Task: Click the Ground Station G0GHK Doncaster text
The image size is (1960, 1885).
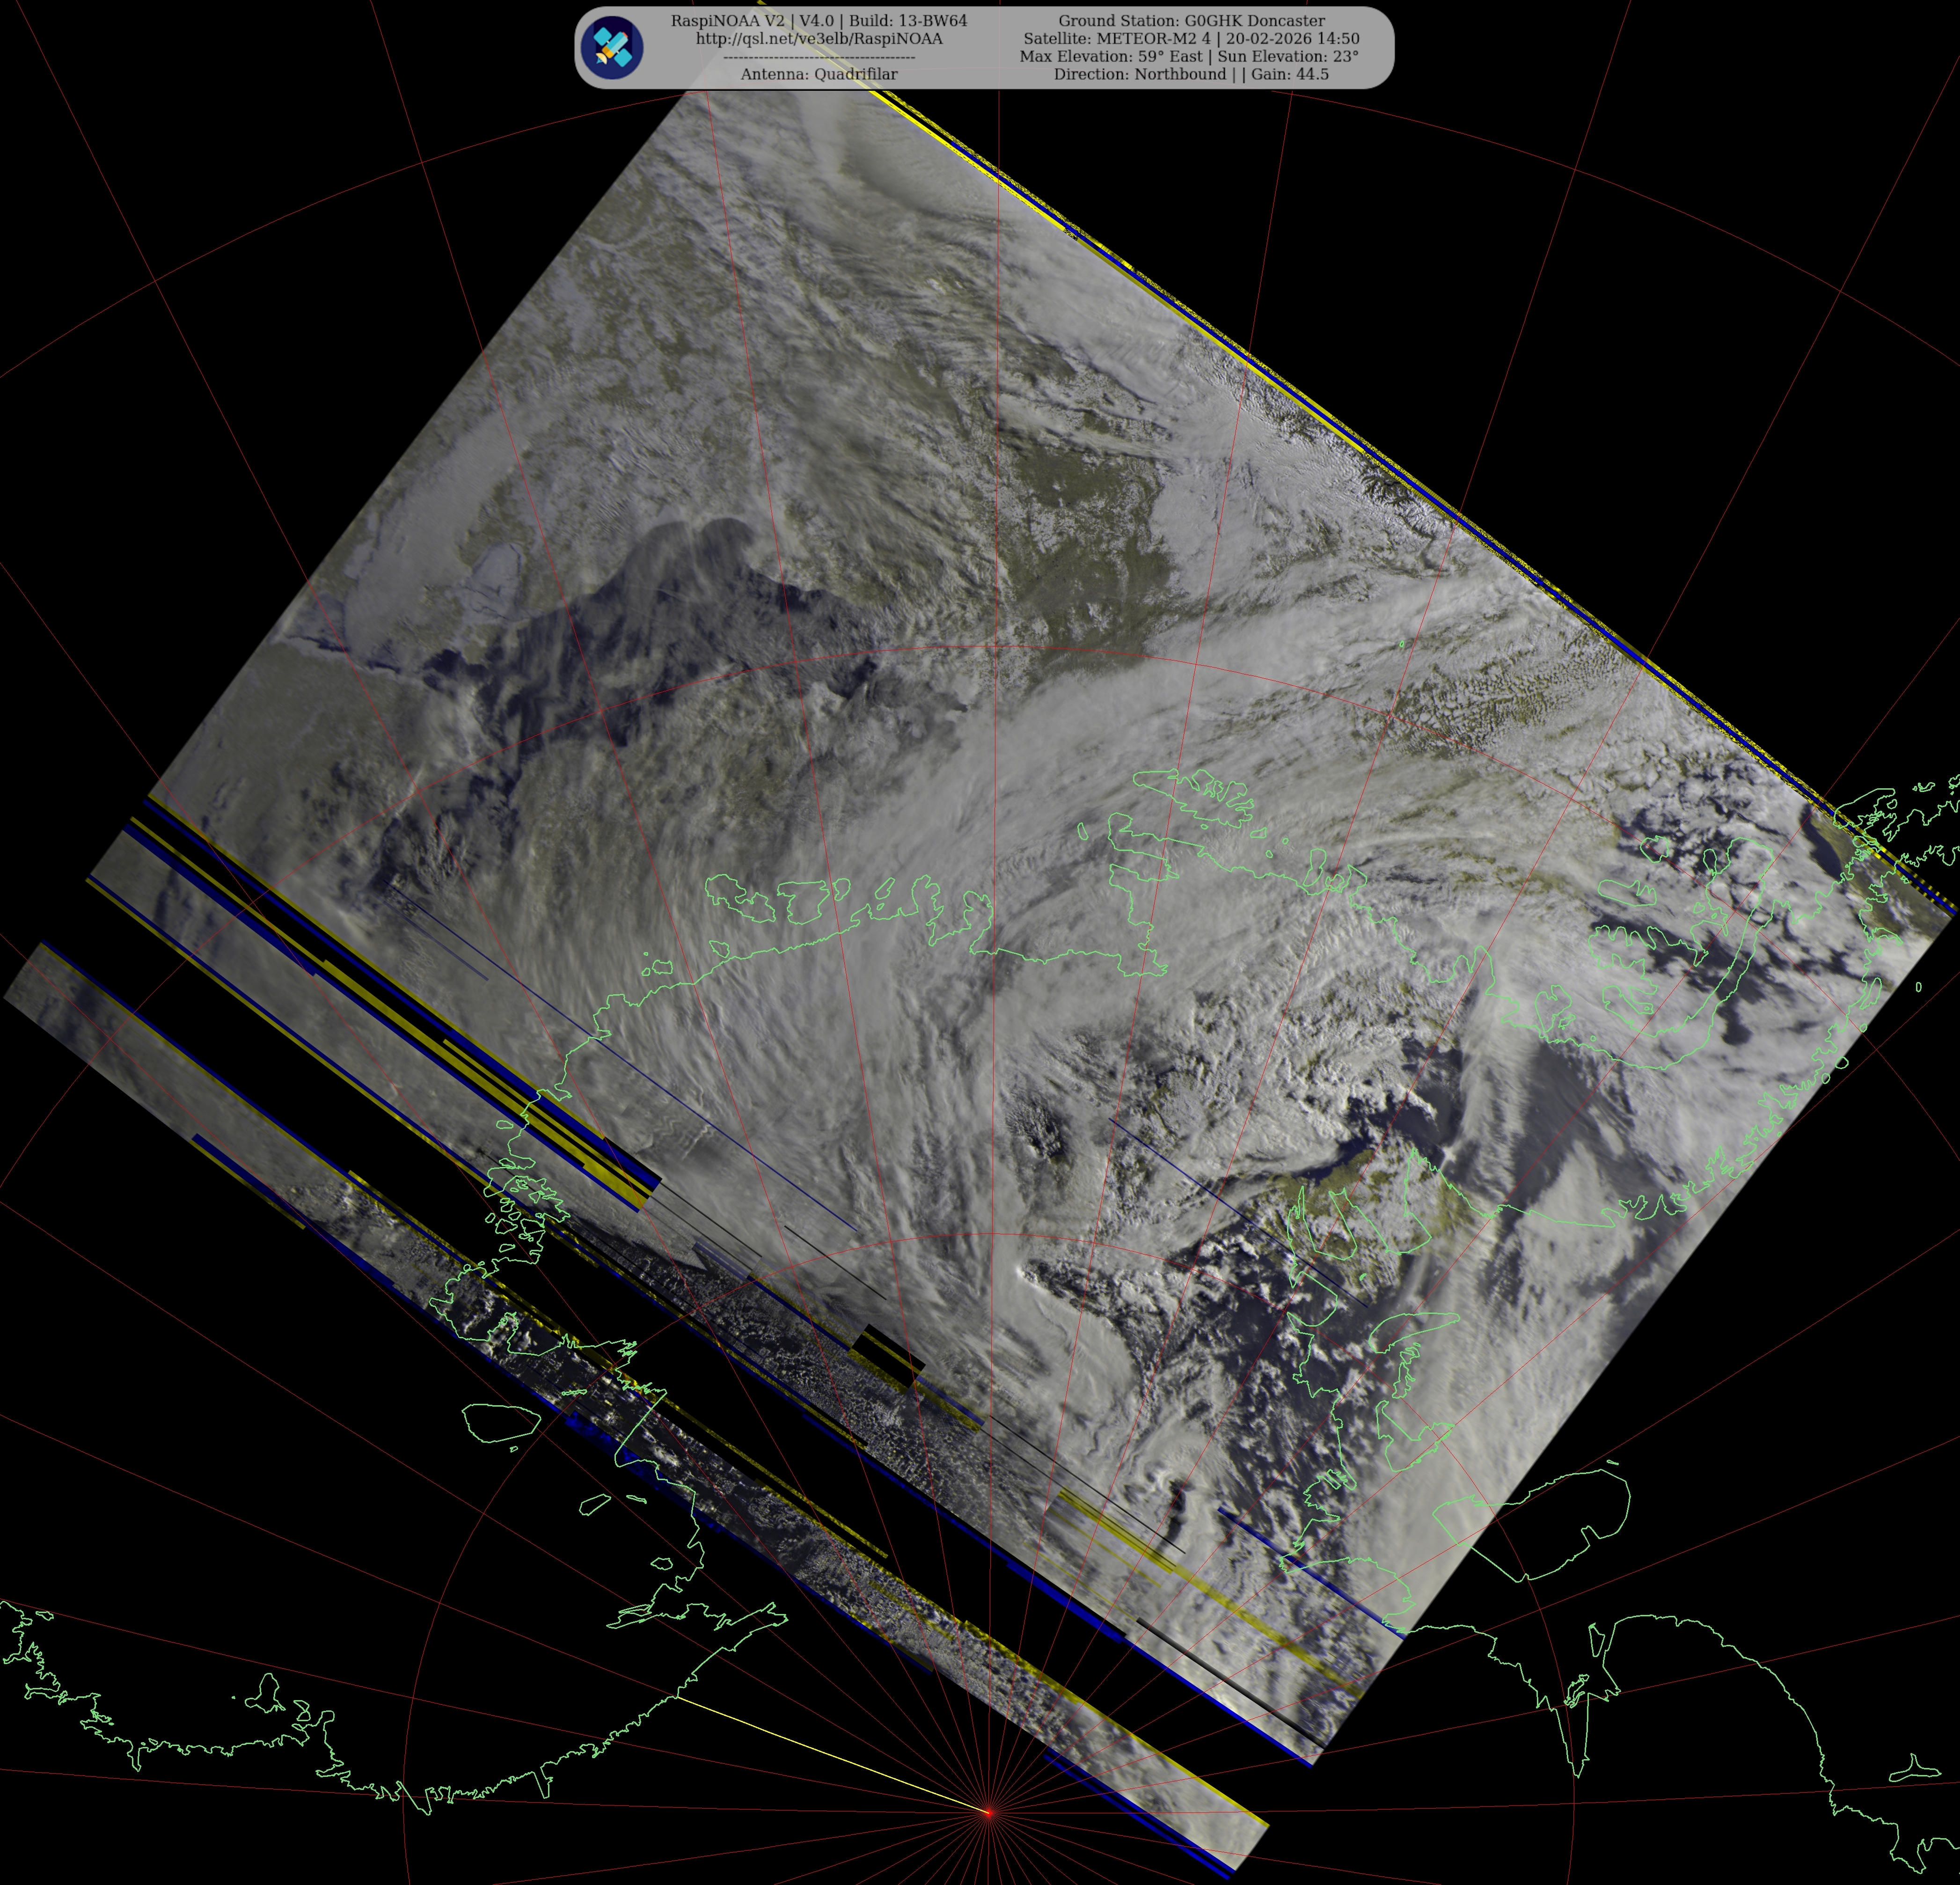Action: point(1191,21)
